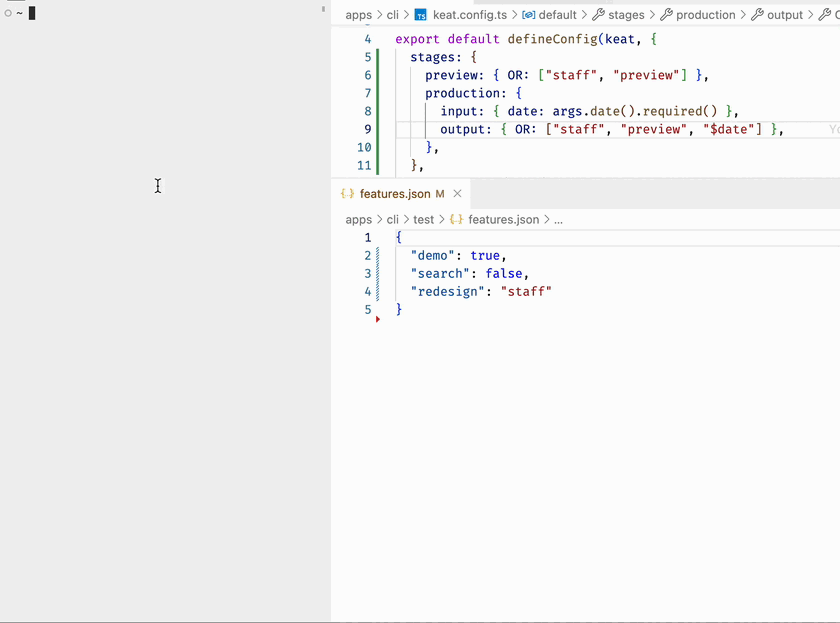This screenshot has height=623, width=840.
Task: Click the JSON braces icon on features.json tab
Action: [347, 194]
